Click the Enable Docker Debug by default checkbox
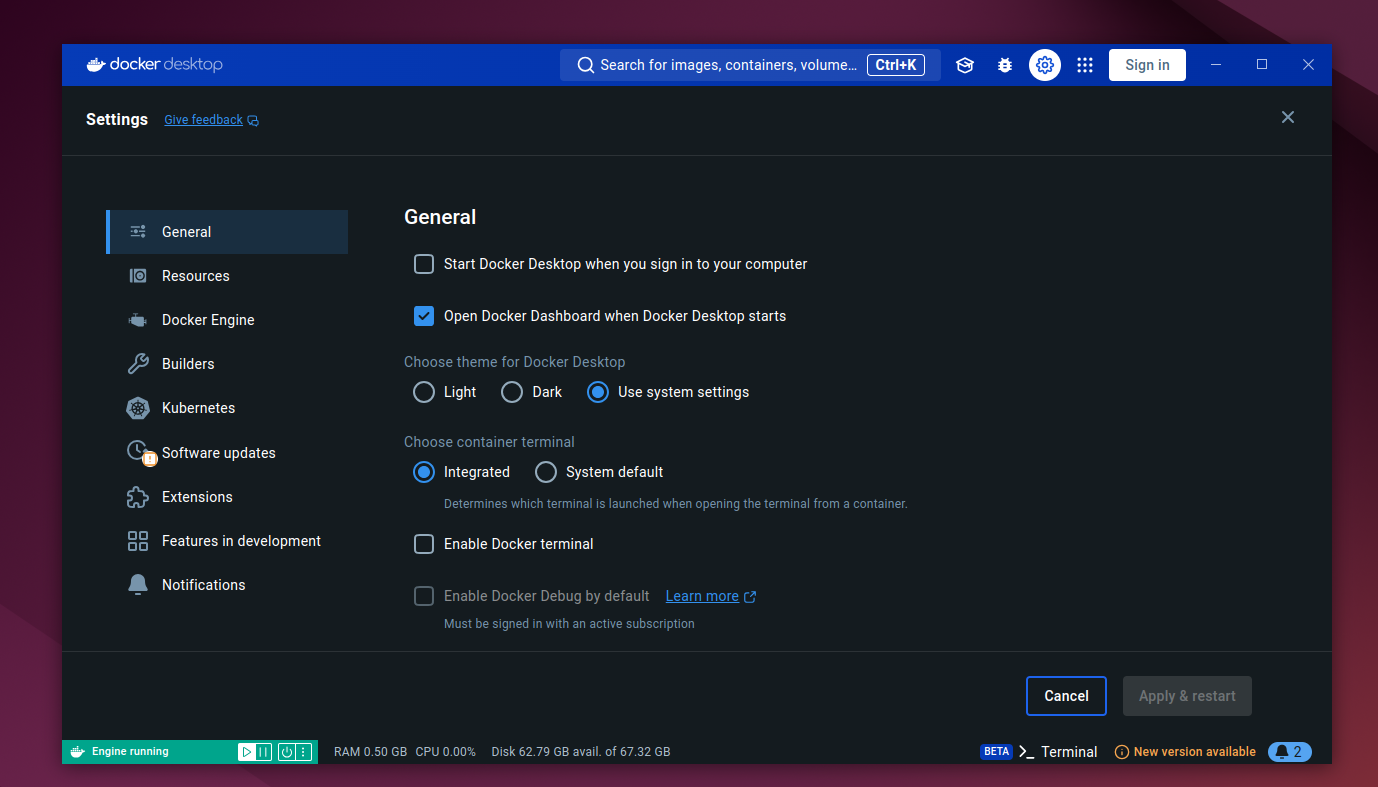 coord(424,596)
